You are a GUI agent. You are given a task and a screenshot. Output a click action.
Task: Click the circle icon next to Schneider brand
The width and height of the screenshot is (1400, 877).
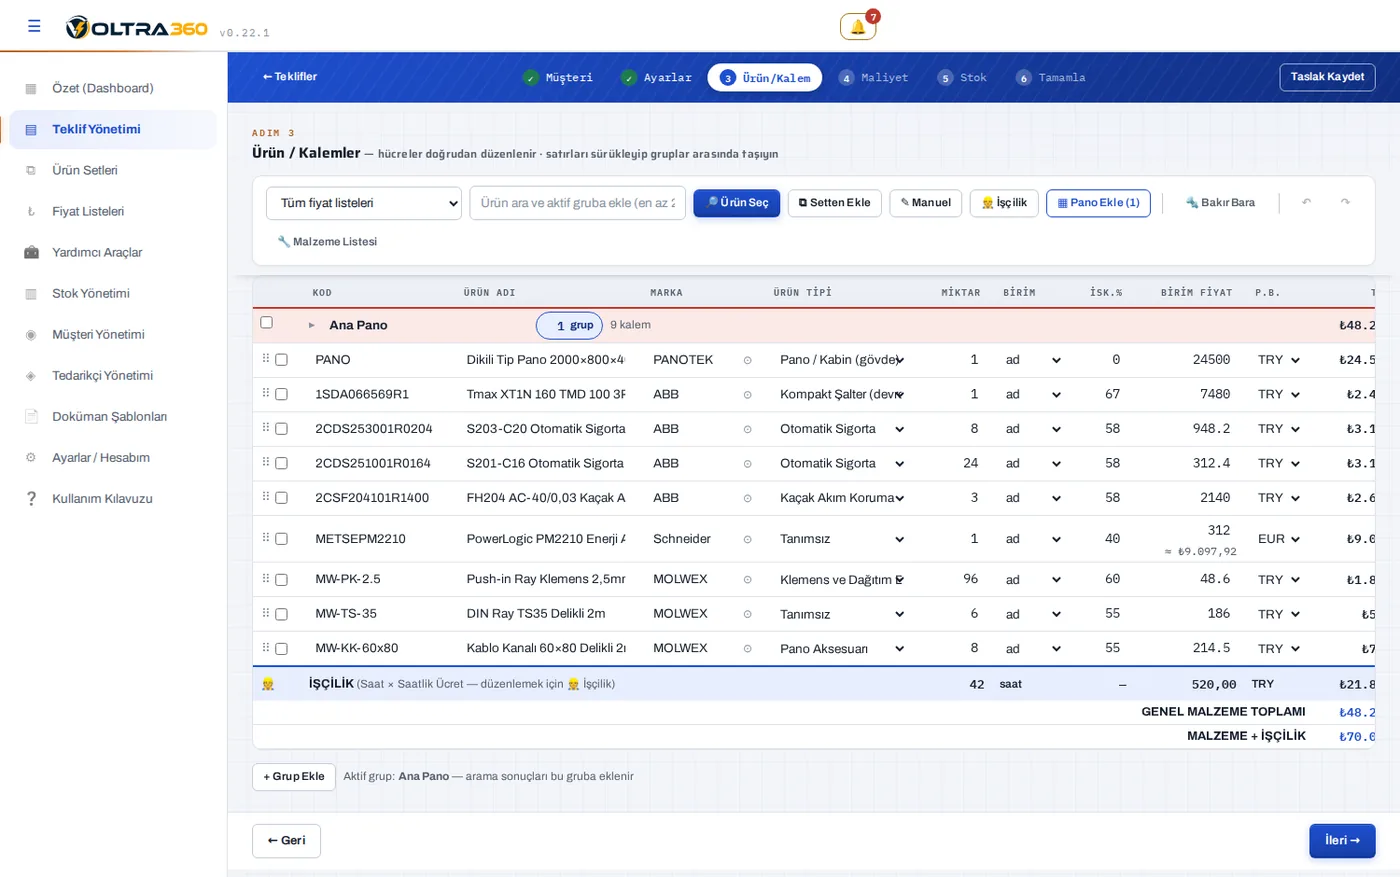(747, 539)
